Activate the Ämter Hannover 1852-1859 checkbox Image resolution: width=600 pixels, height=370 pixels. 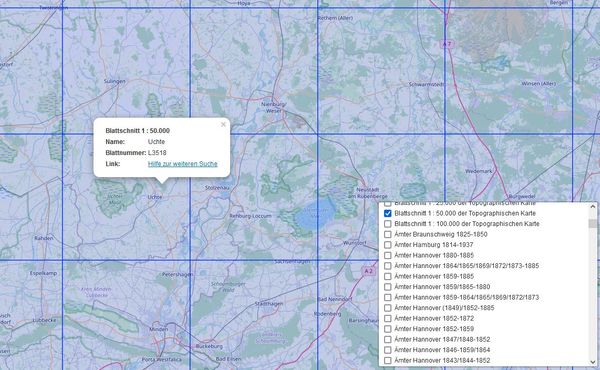tap(388, 329)
